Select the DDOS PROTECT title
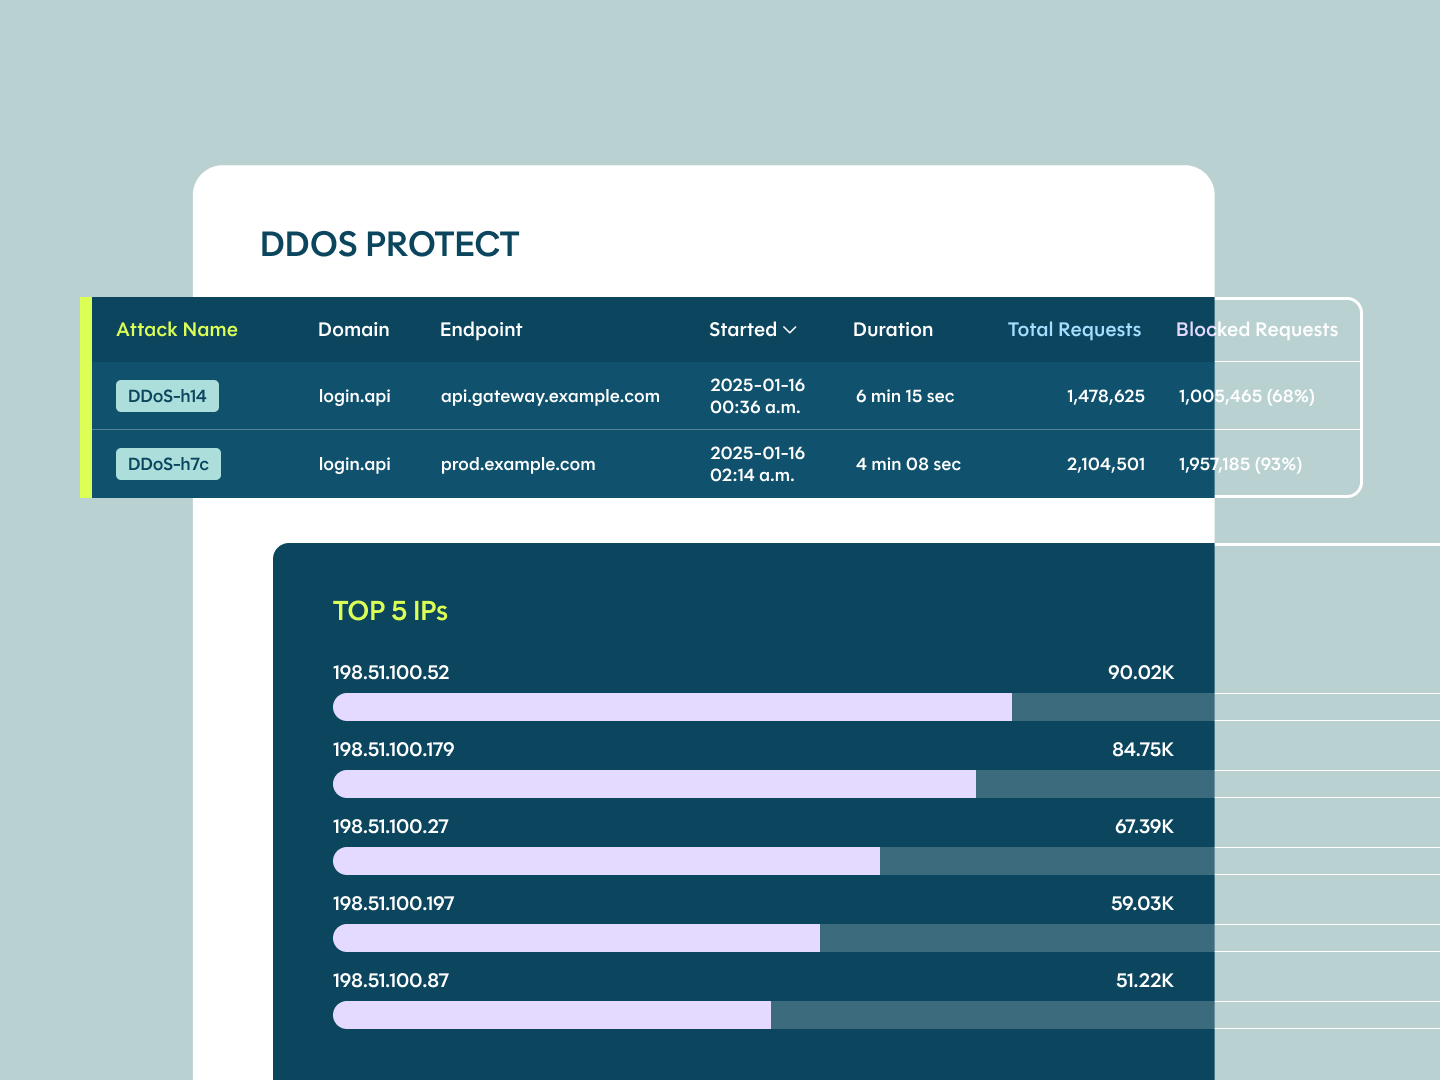Screen dimensions: 1440x1080 point(389,243)
